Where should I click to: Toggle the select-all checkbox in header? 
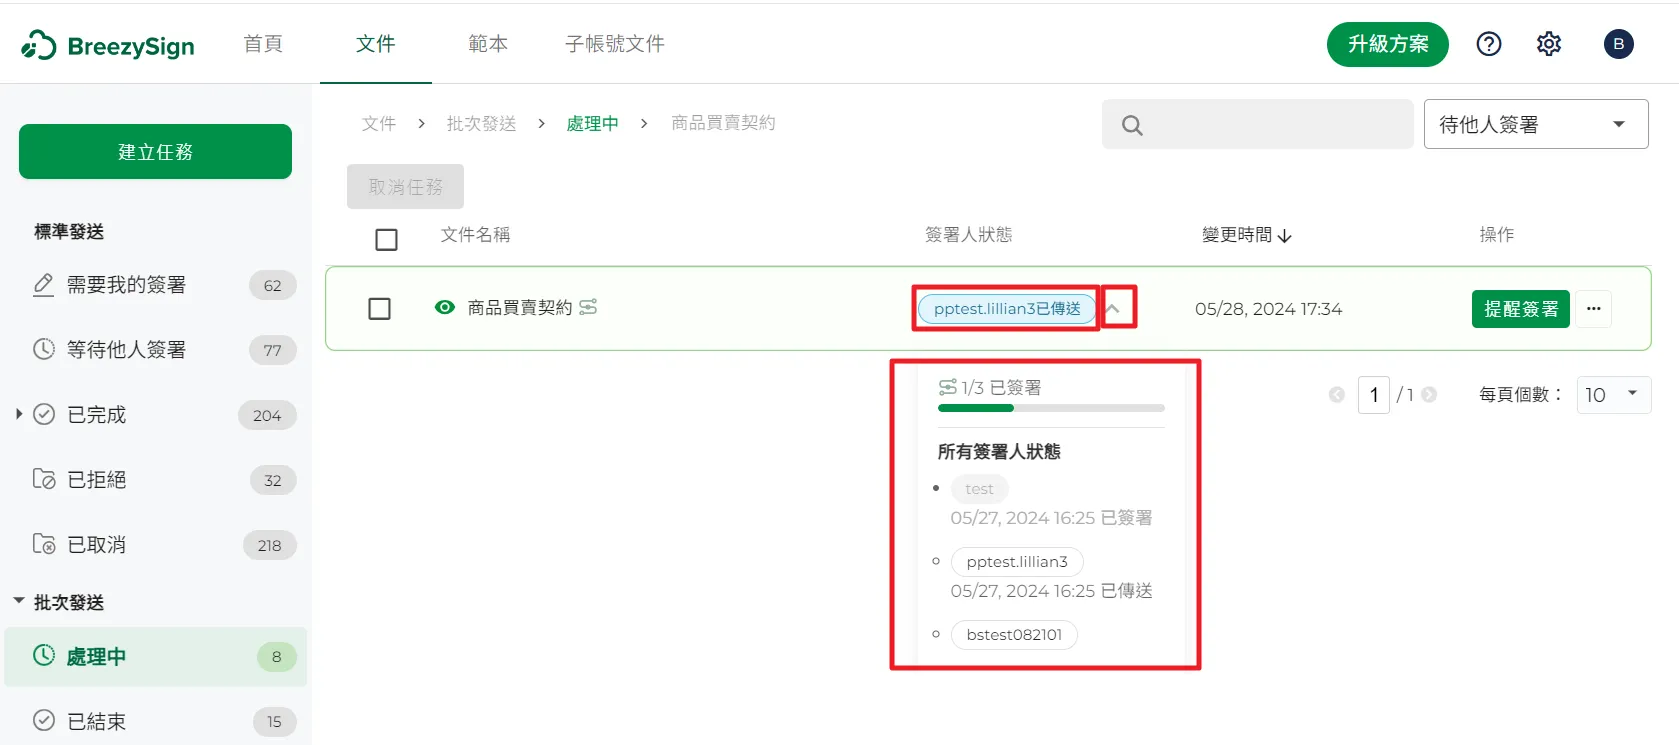[x=386, y=240]
